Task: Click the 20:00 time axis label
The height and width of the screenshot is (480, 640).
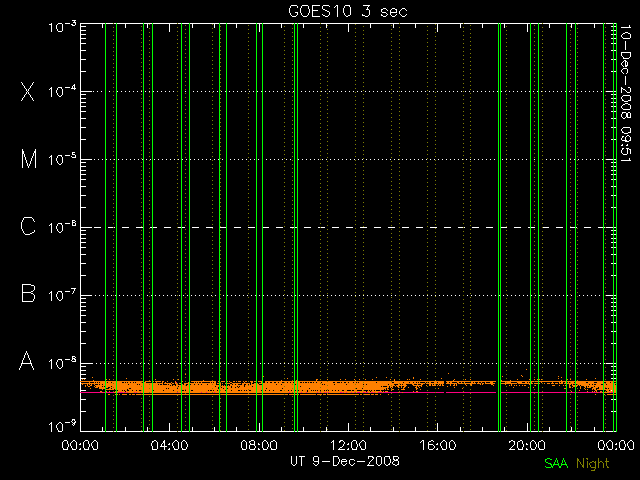Action: click(x=527, y=445)
